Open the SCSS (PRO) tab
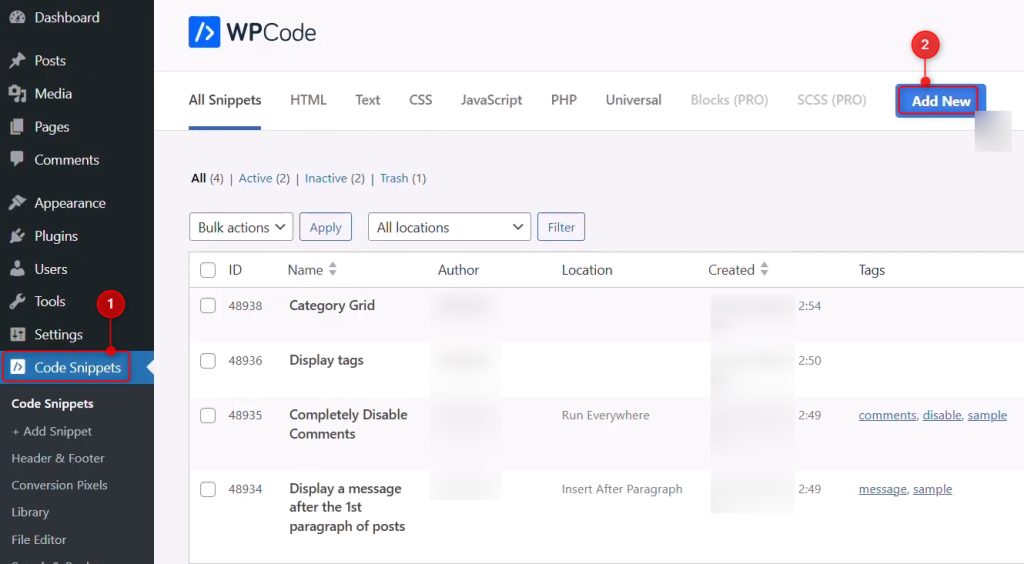 (x=831, y=100)
